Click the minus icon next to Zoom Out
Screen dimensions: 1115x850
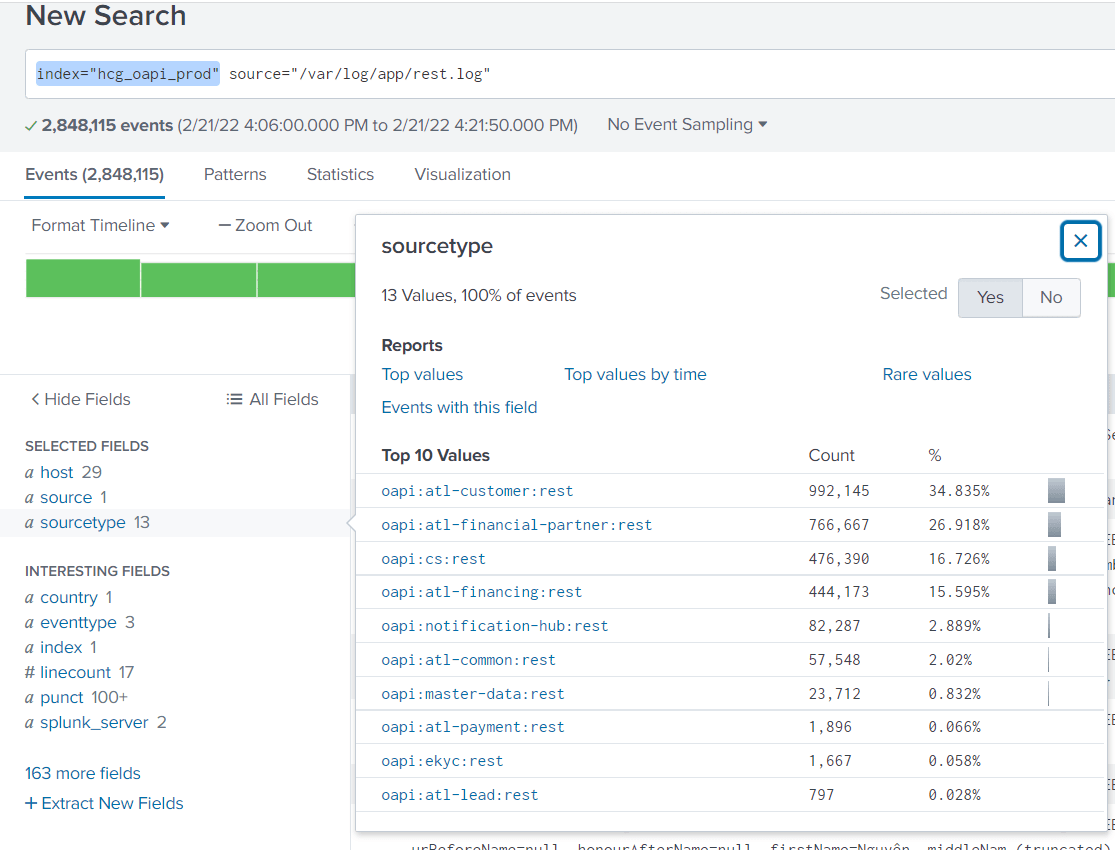tap(224, 225)
